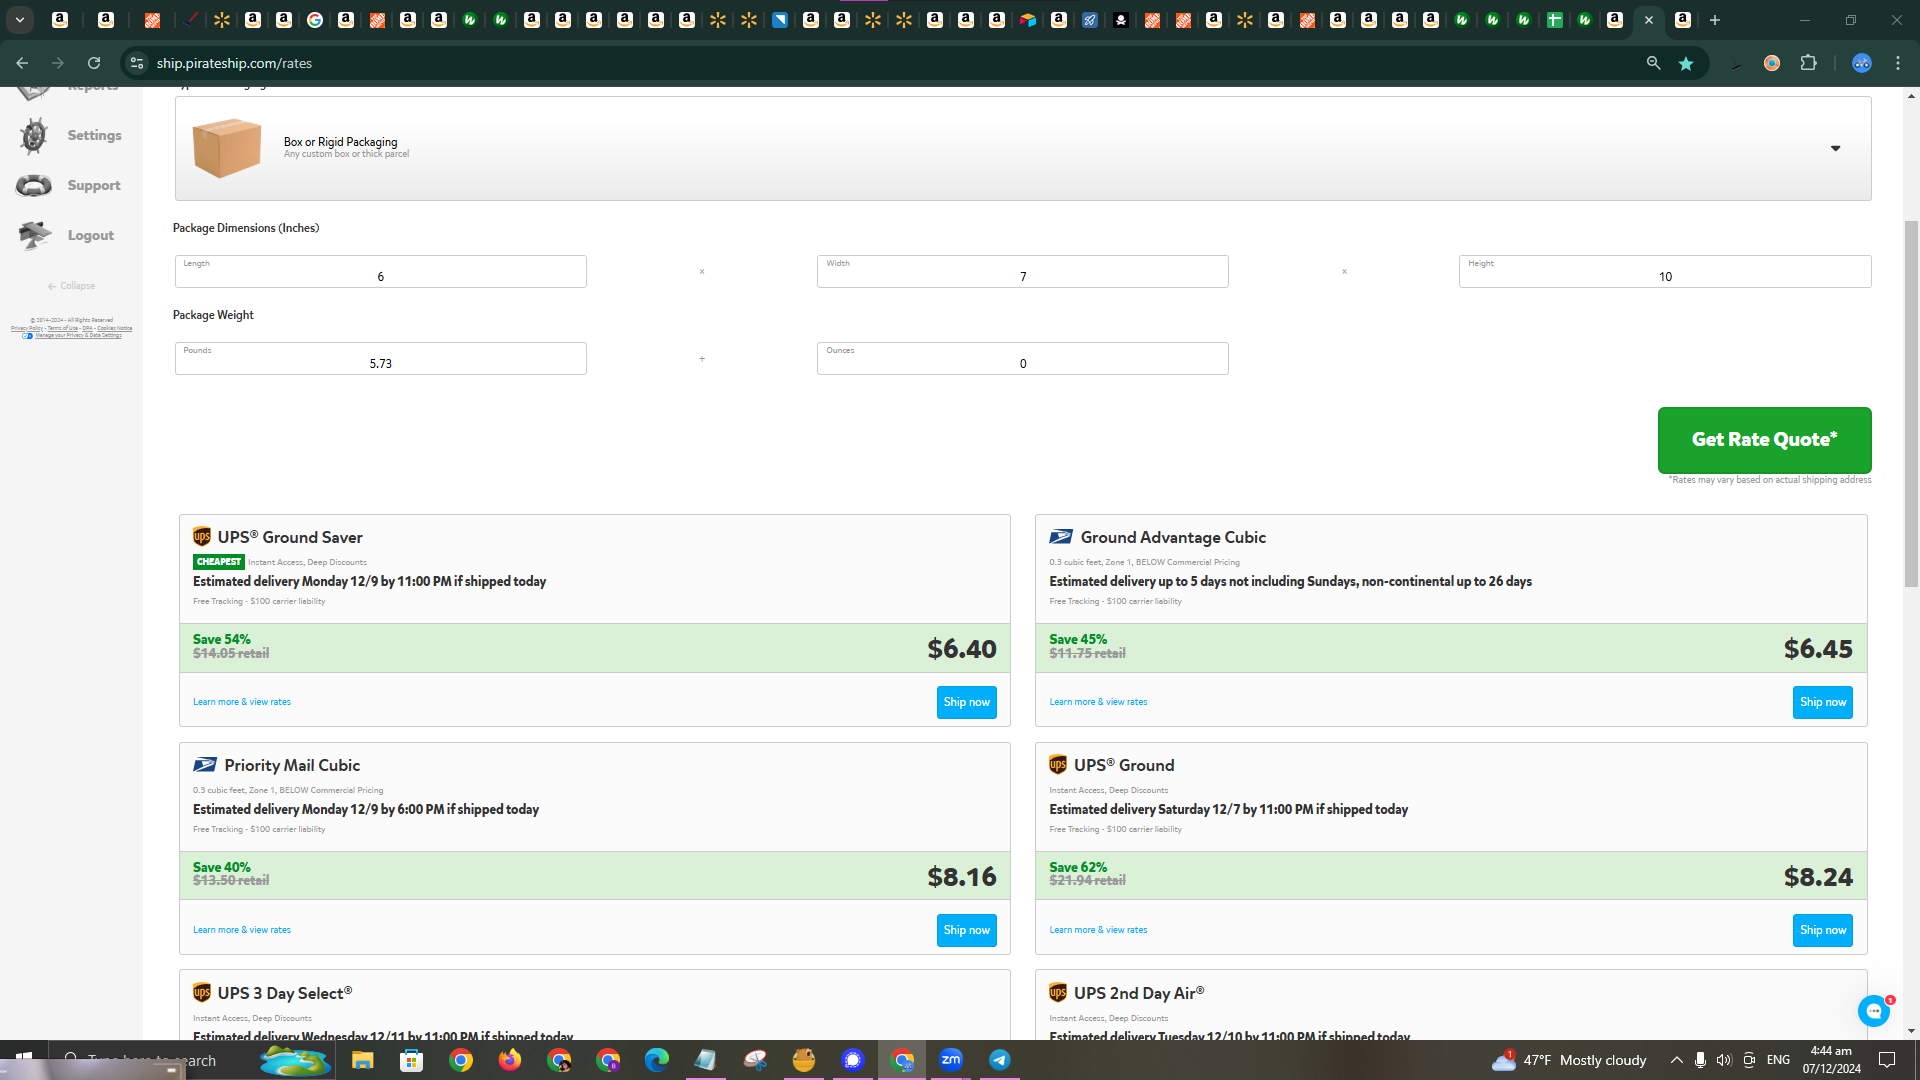Click Ship now for Priority Mail Cubic
This screenshot has height=1080, width=1920.
[x=967, y=930]
